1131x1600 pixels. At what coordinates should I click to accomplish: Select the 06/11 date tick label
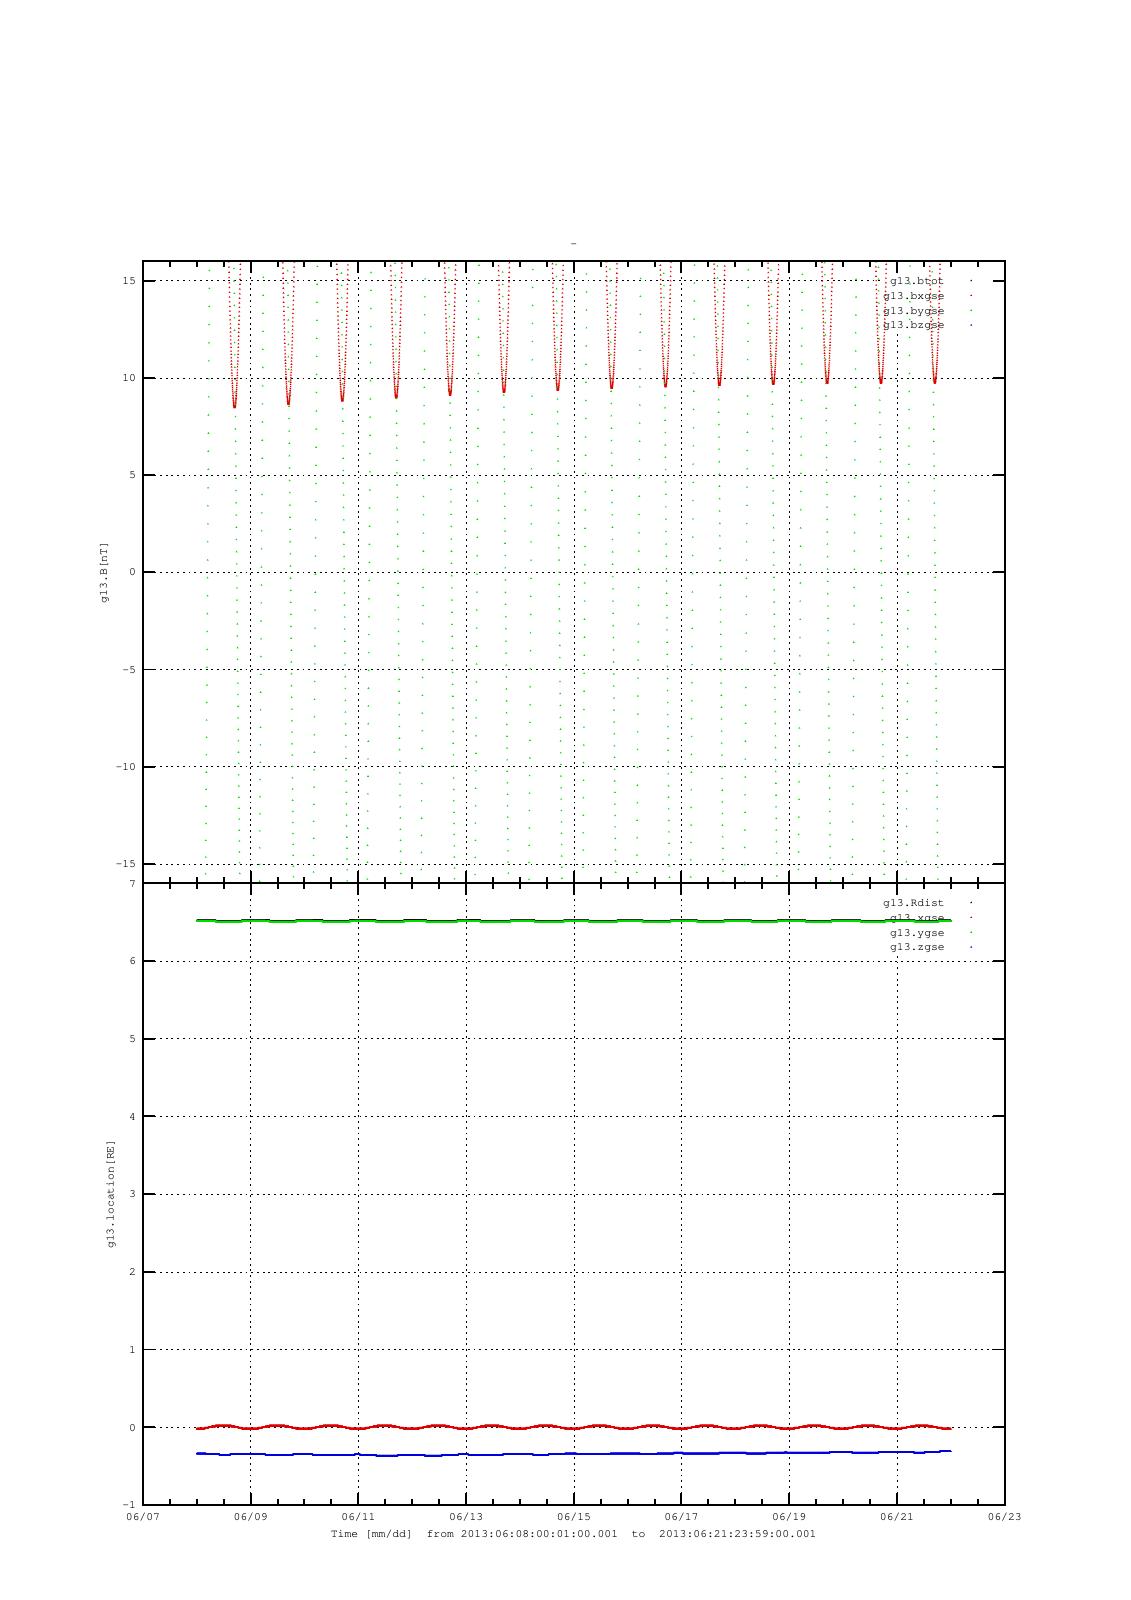pos(358,1517)
